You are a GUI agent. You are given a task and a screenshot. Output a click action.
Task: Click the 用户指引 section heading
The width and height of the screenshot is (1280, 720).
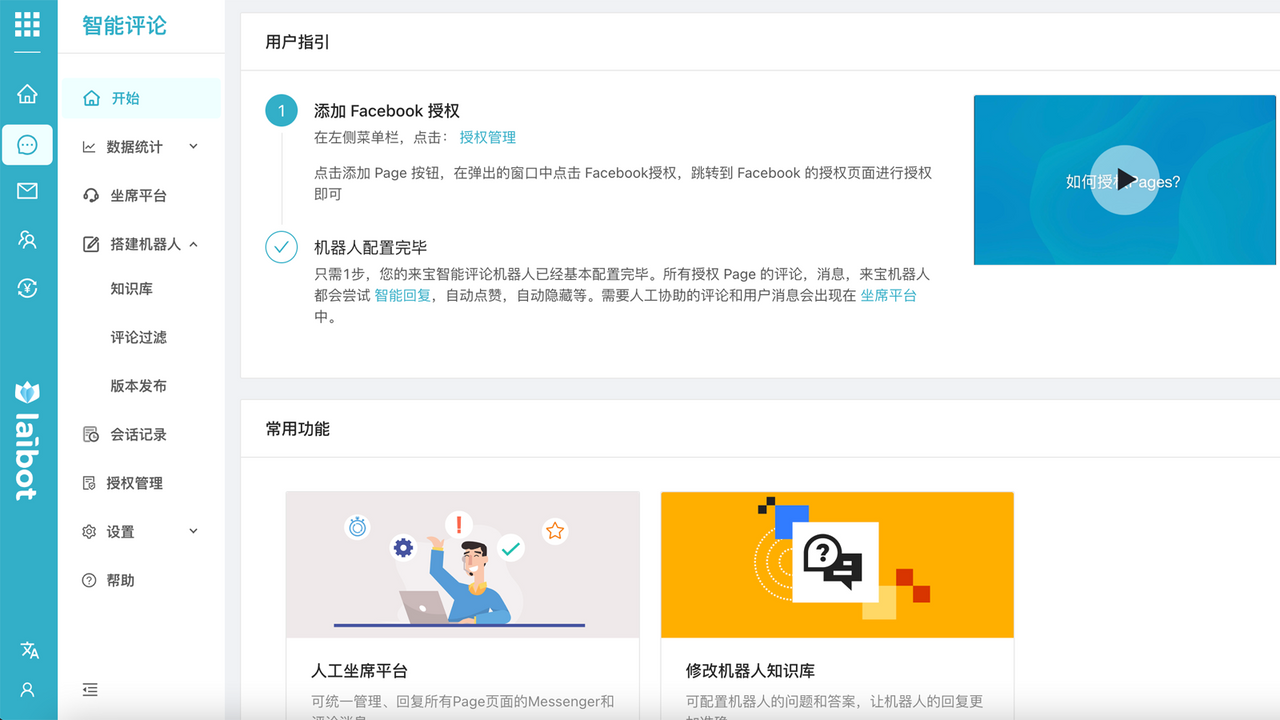pos(297,42)
